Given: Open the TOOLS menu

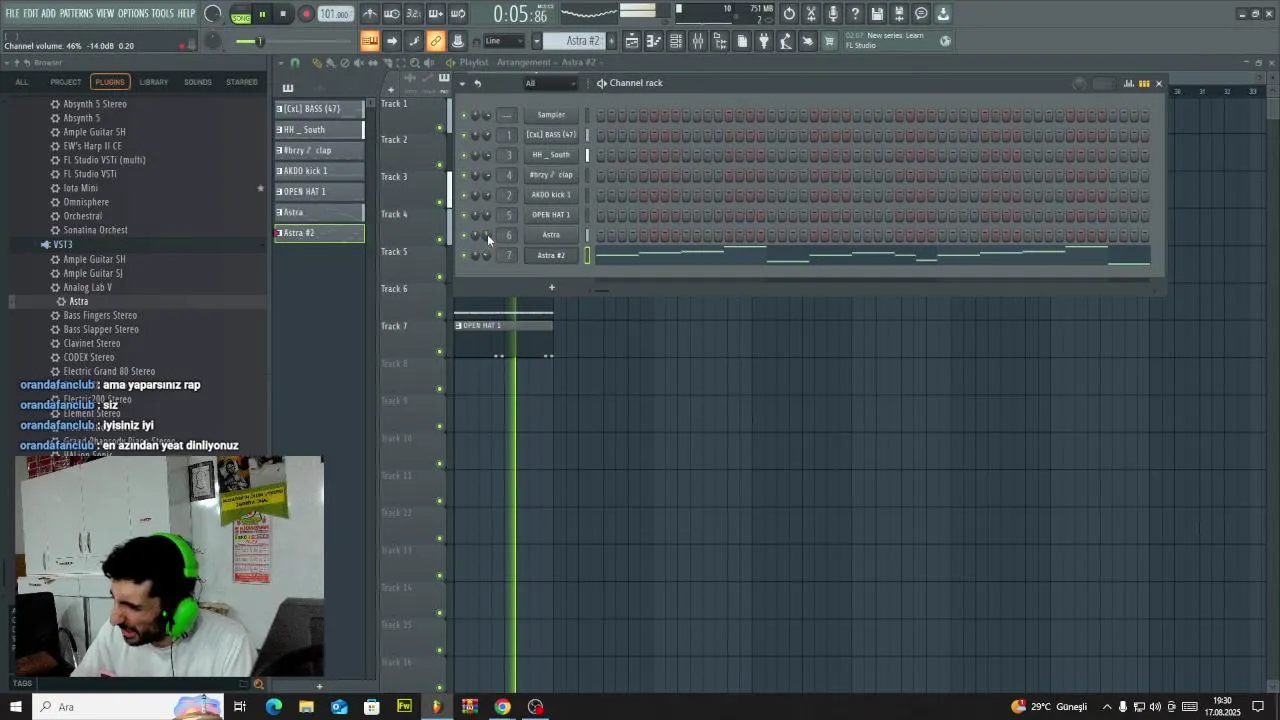Looking at the screenshot, I should coord(162,13).
